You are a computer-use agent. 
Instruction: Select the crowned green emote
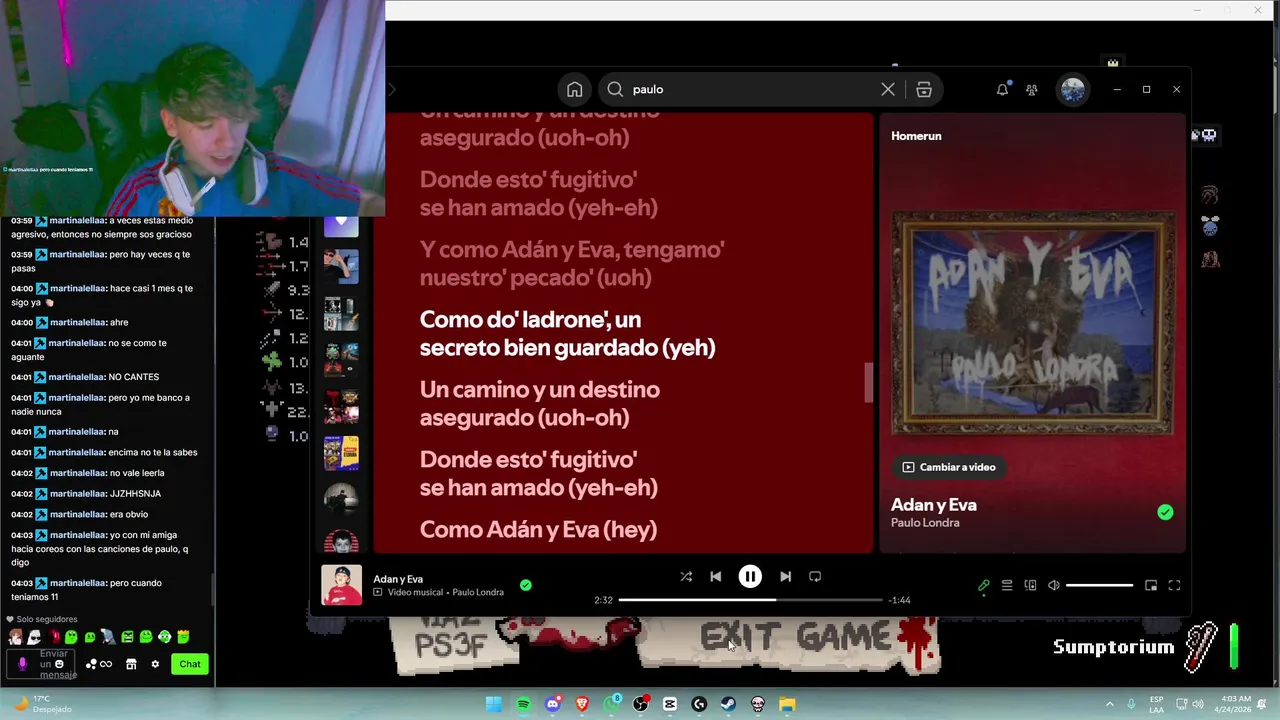(x=183, y=637)
